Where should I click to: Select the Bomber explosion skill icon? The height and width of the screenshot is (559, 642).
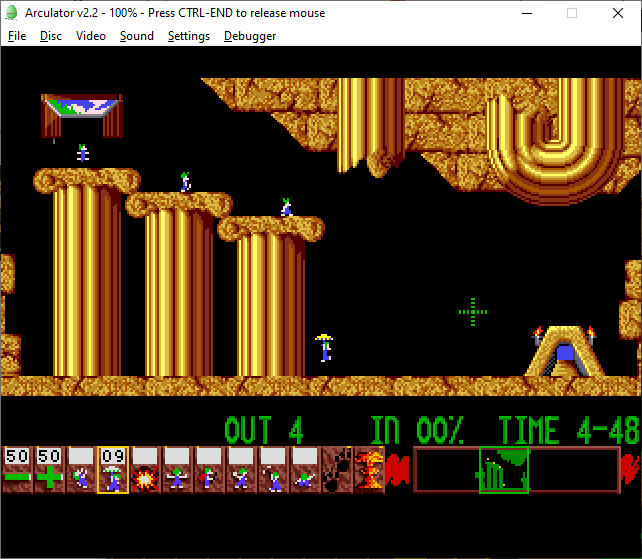[145, 470]
